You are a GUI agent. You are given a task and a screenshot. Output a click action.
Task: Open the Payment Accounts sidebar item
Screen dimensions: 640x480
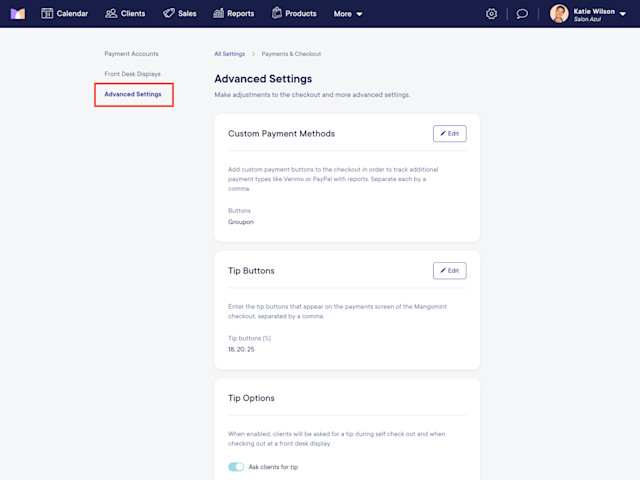(x=131, y=53)
